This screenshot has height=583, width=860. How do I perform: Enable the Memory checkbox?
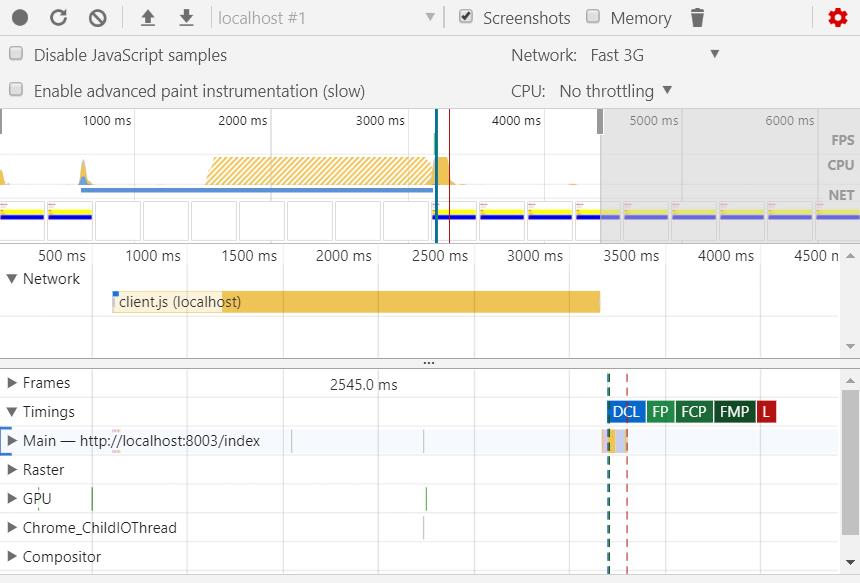click(593, 17)
